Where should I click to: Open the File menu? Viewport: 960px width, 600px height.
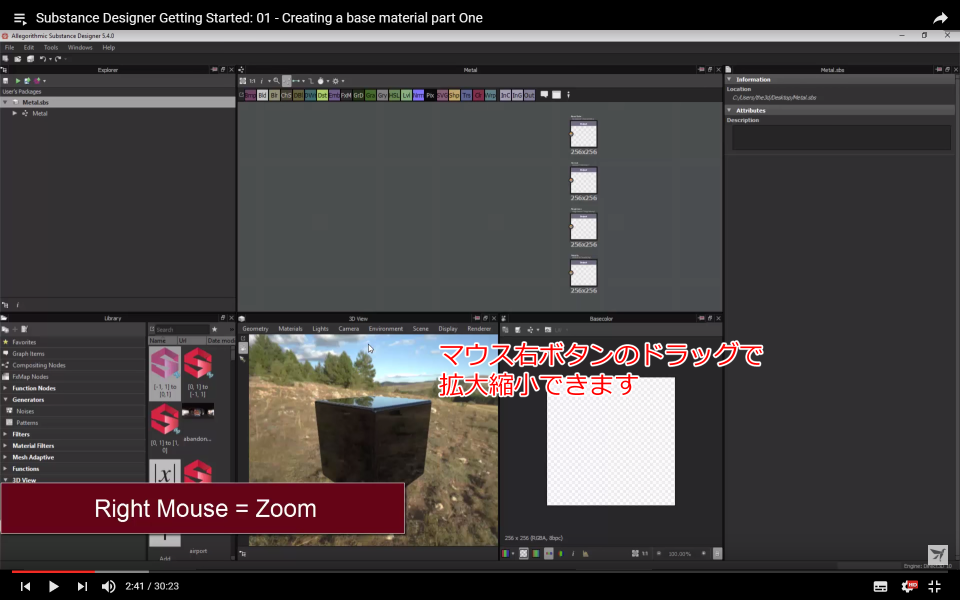point(9,47)
